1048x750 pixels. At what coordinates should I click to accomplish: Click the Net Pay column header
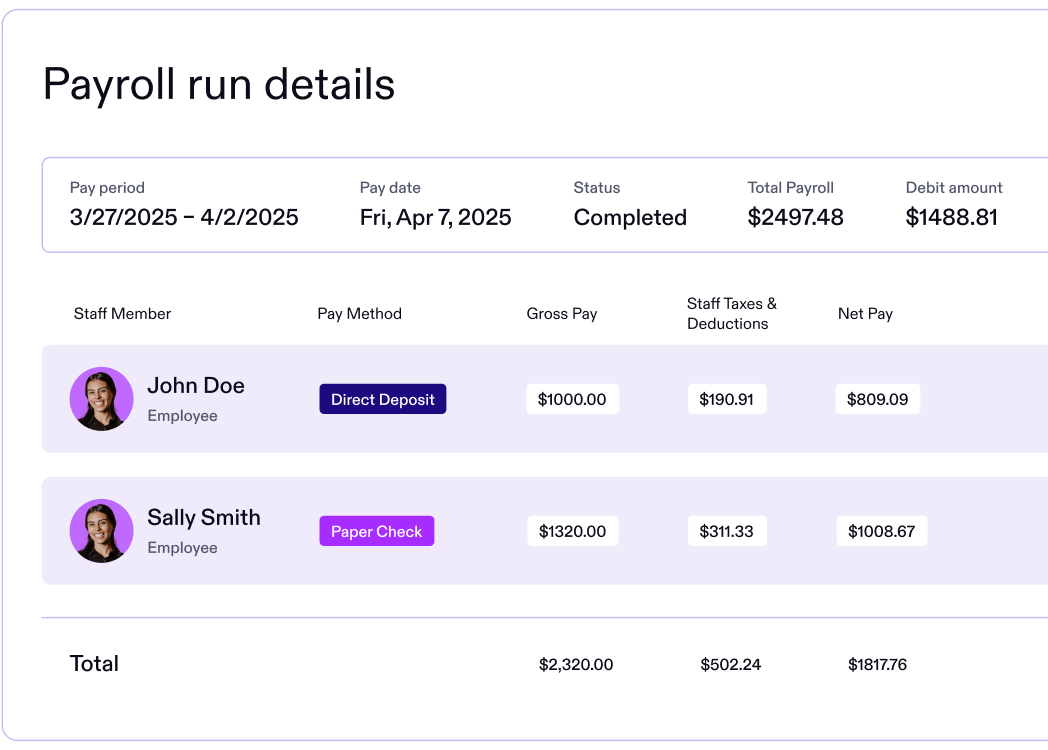[x=866, y=314]
